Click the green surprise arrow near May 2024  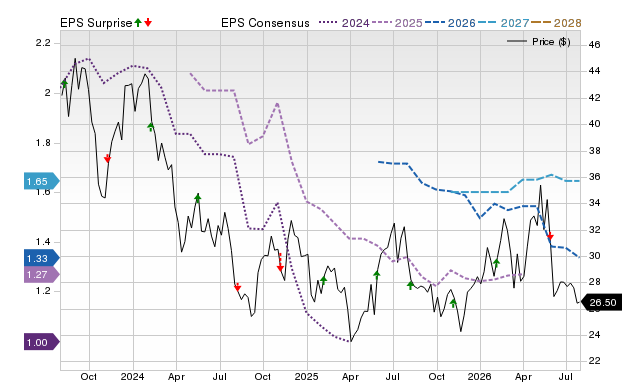198,198
